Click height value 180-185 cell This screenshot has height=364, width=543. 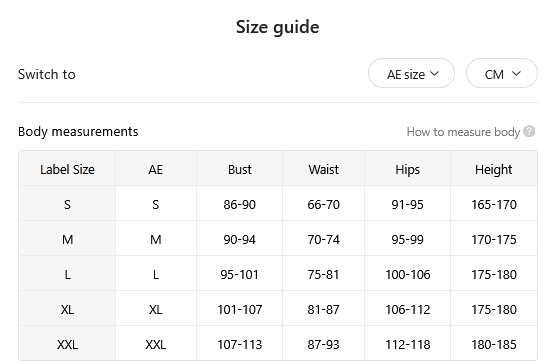point(493,344)
